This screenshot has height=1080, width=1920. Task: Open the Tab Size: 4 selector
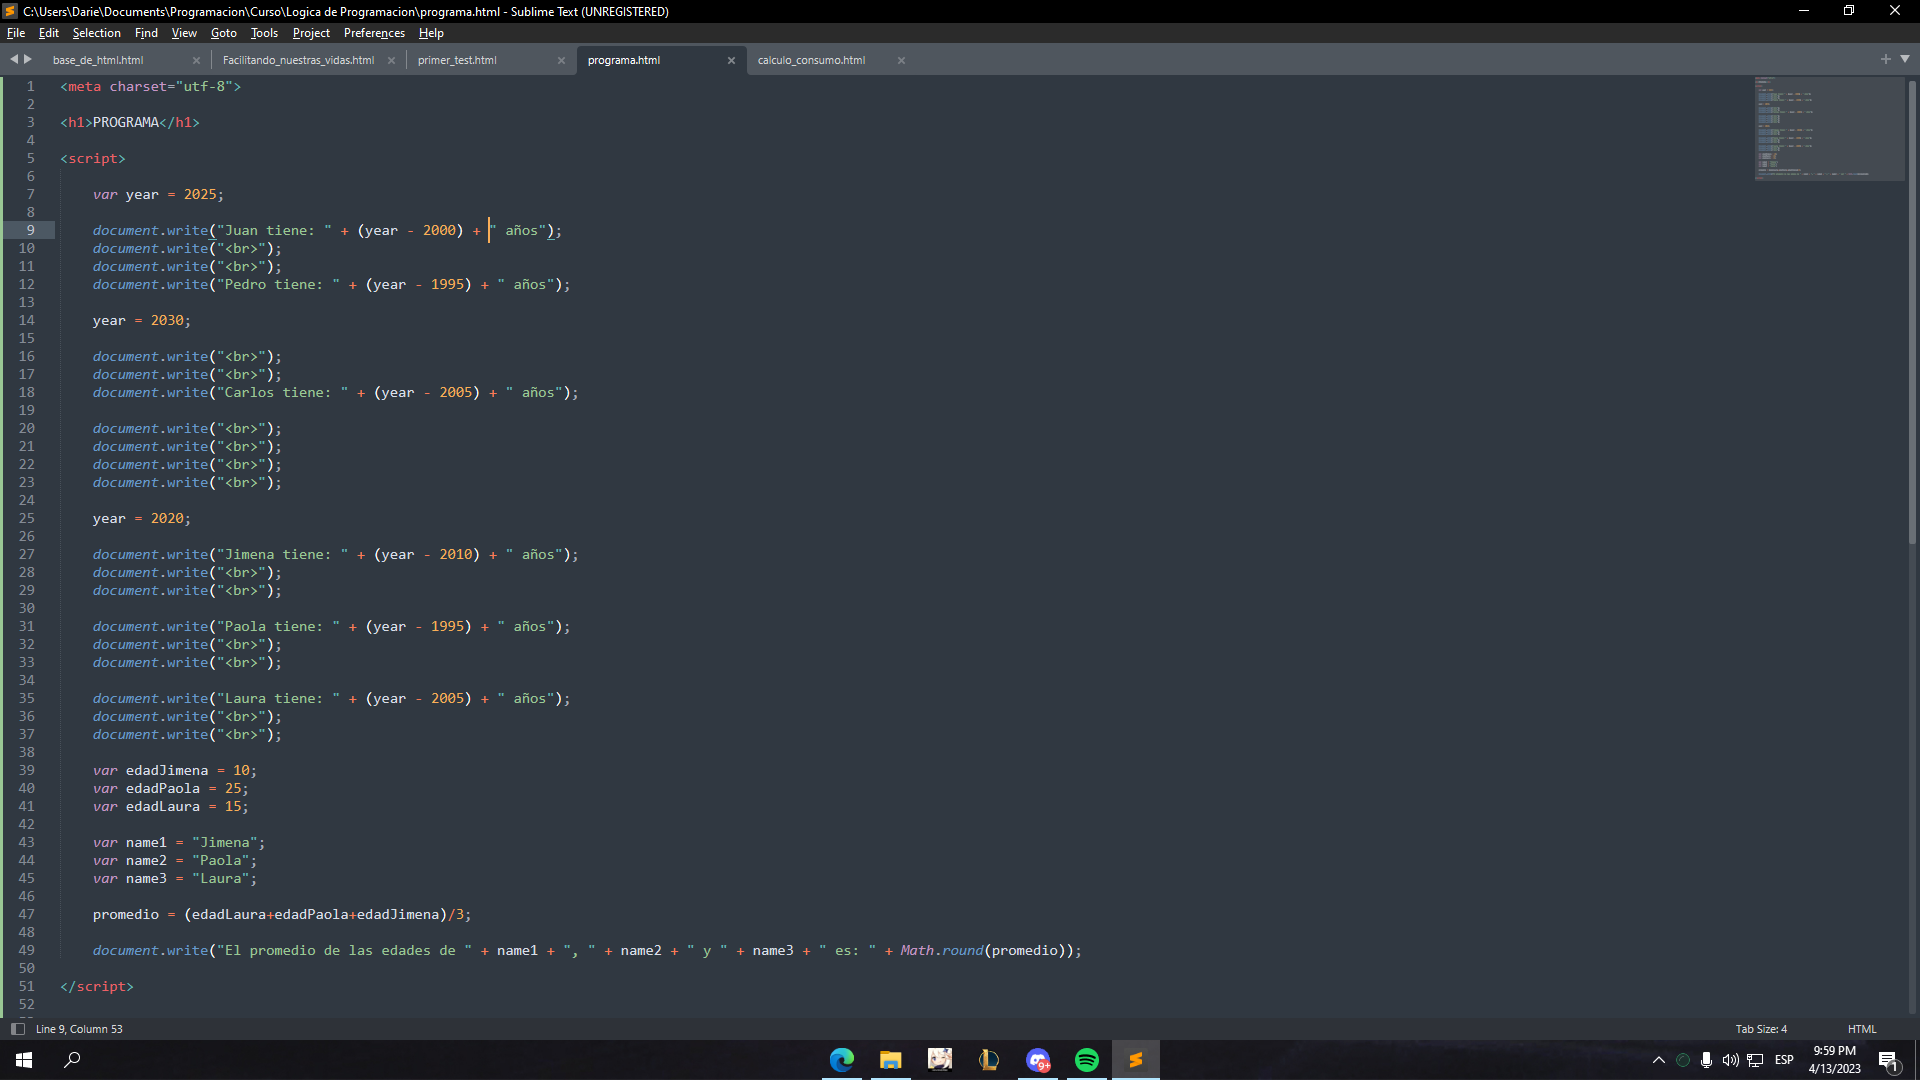coord(1761,1029)
